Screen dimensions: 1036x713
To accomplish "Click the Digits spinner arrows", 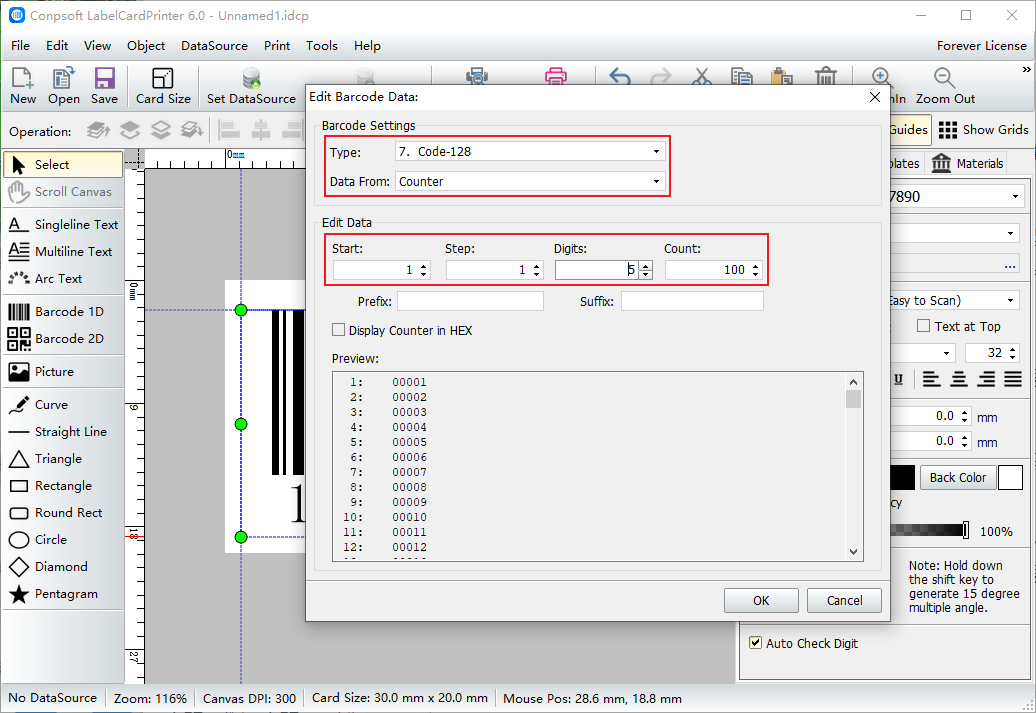I will tap(646, 270).
